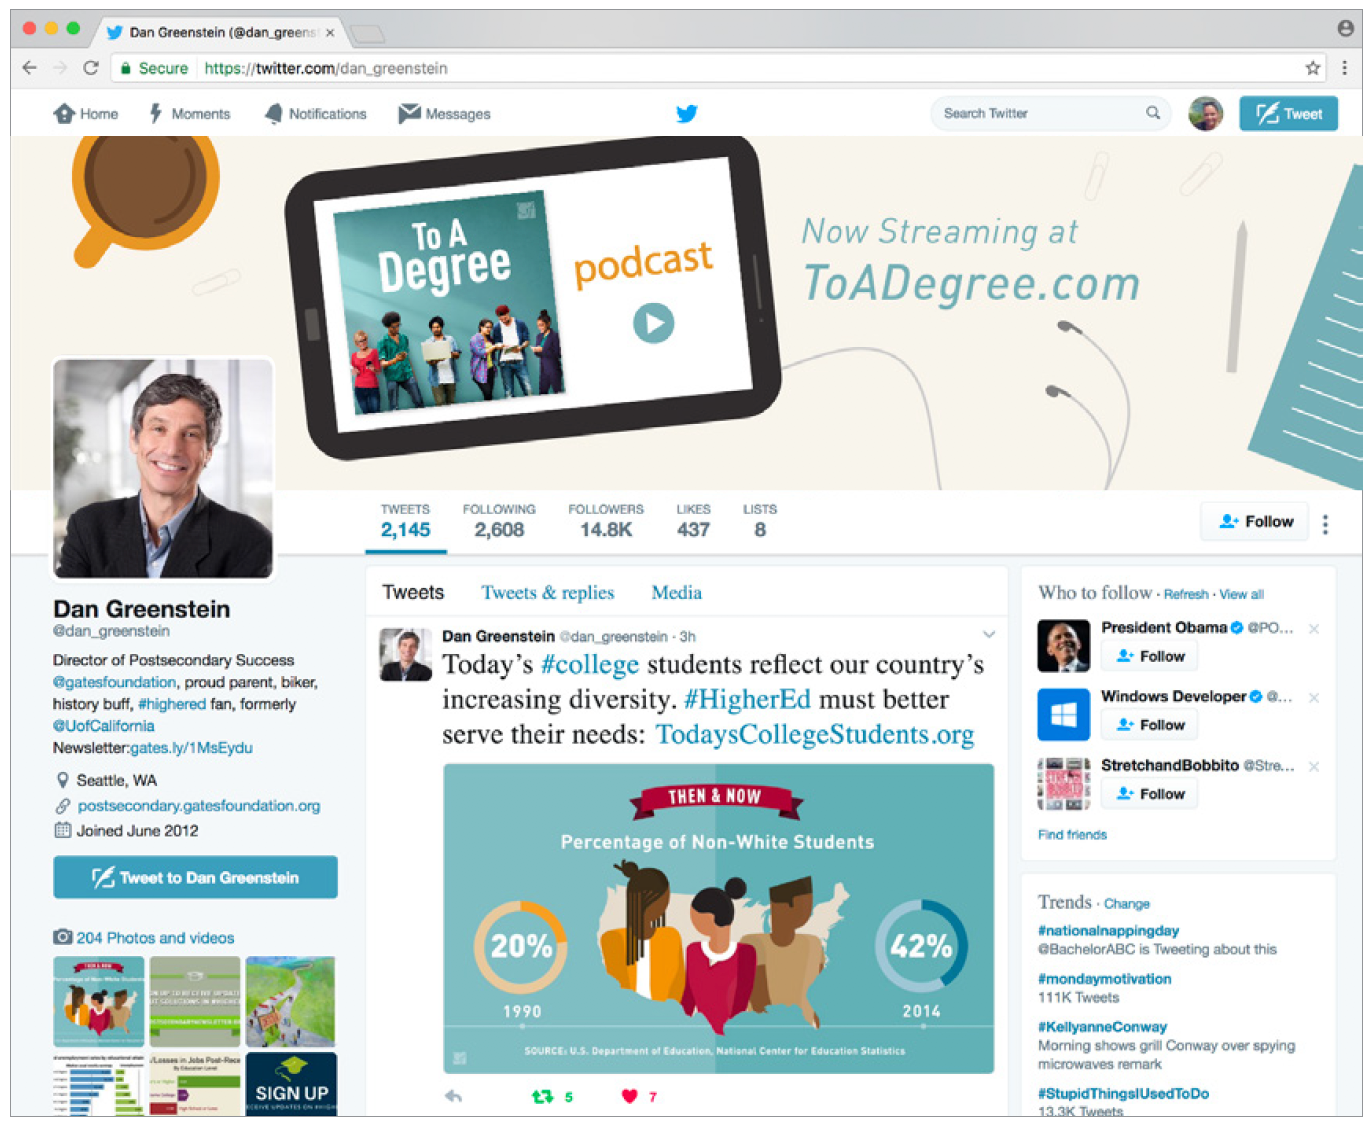
Task: Follow Windows Developer
Action: pos(1150,725)
